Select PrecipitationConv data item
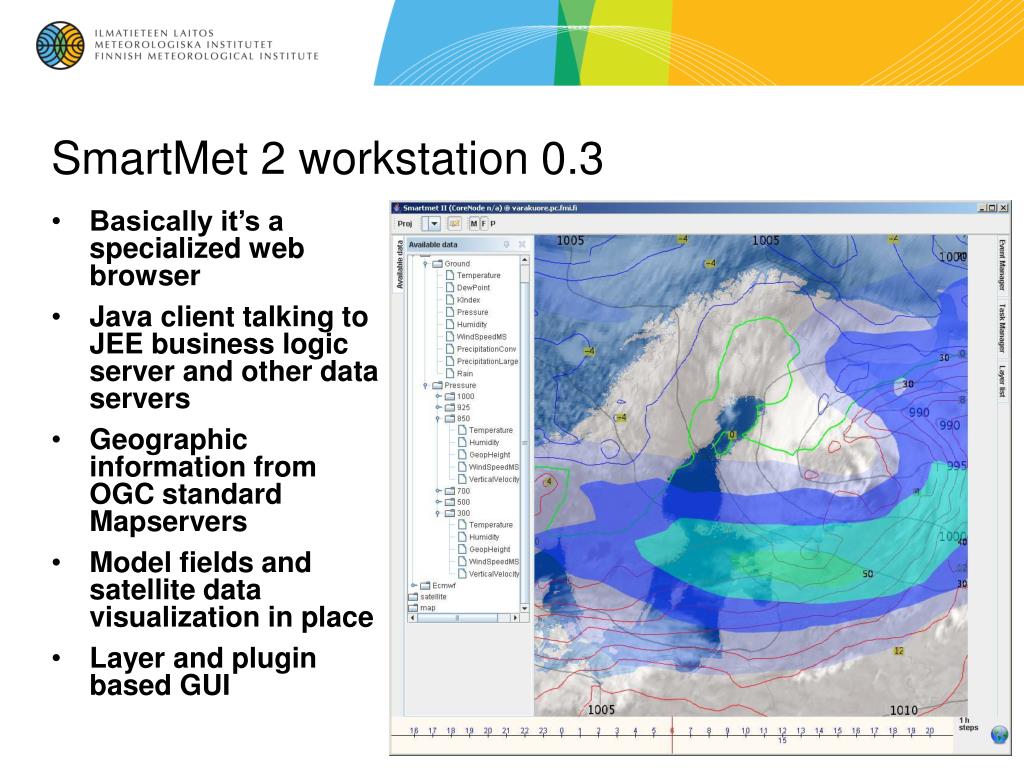This screenshot has width=1024, height=768. click(481, 349)
